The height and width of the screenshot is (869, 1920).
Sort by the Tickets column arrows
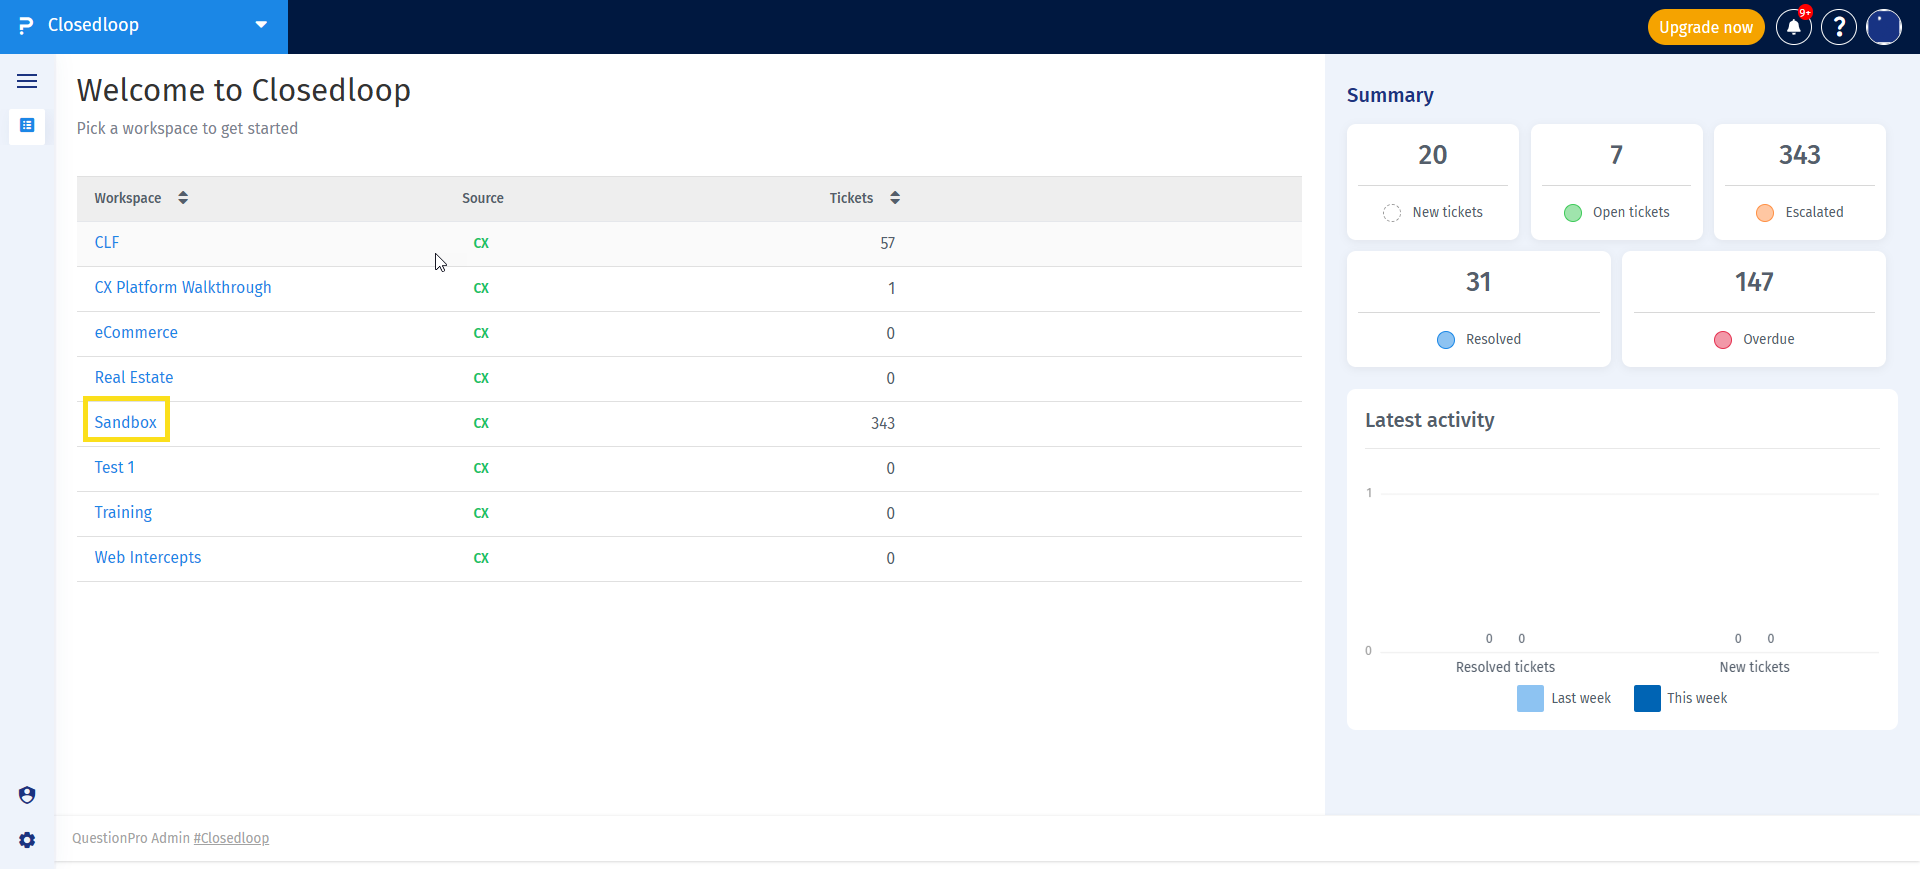point(895,198)
